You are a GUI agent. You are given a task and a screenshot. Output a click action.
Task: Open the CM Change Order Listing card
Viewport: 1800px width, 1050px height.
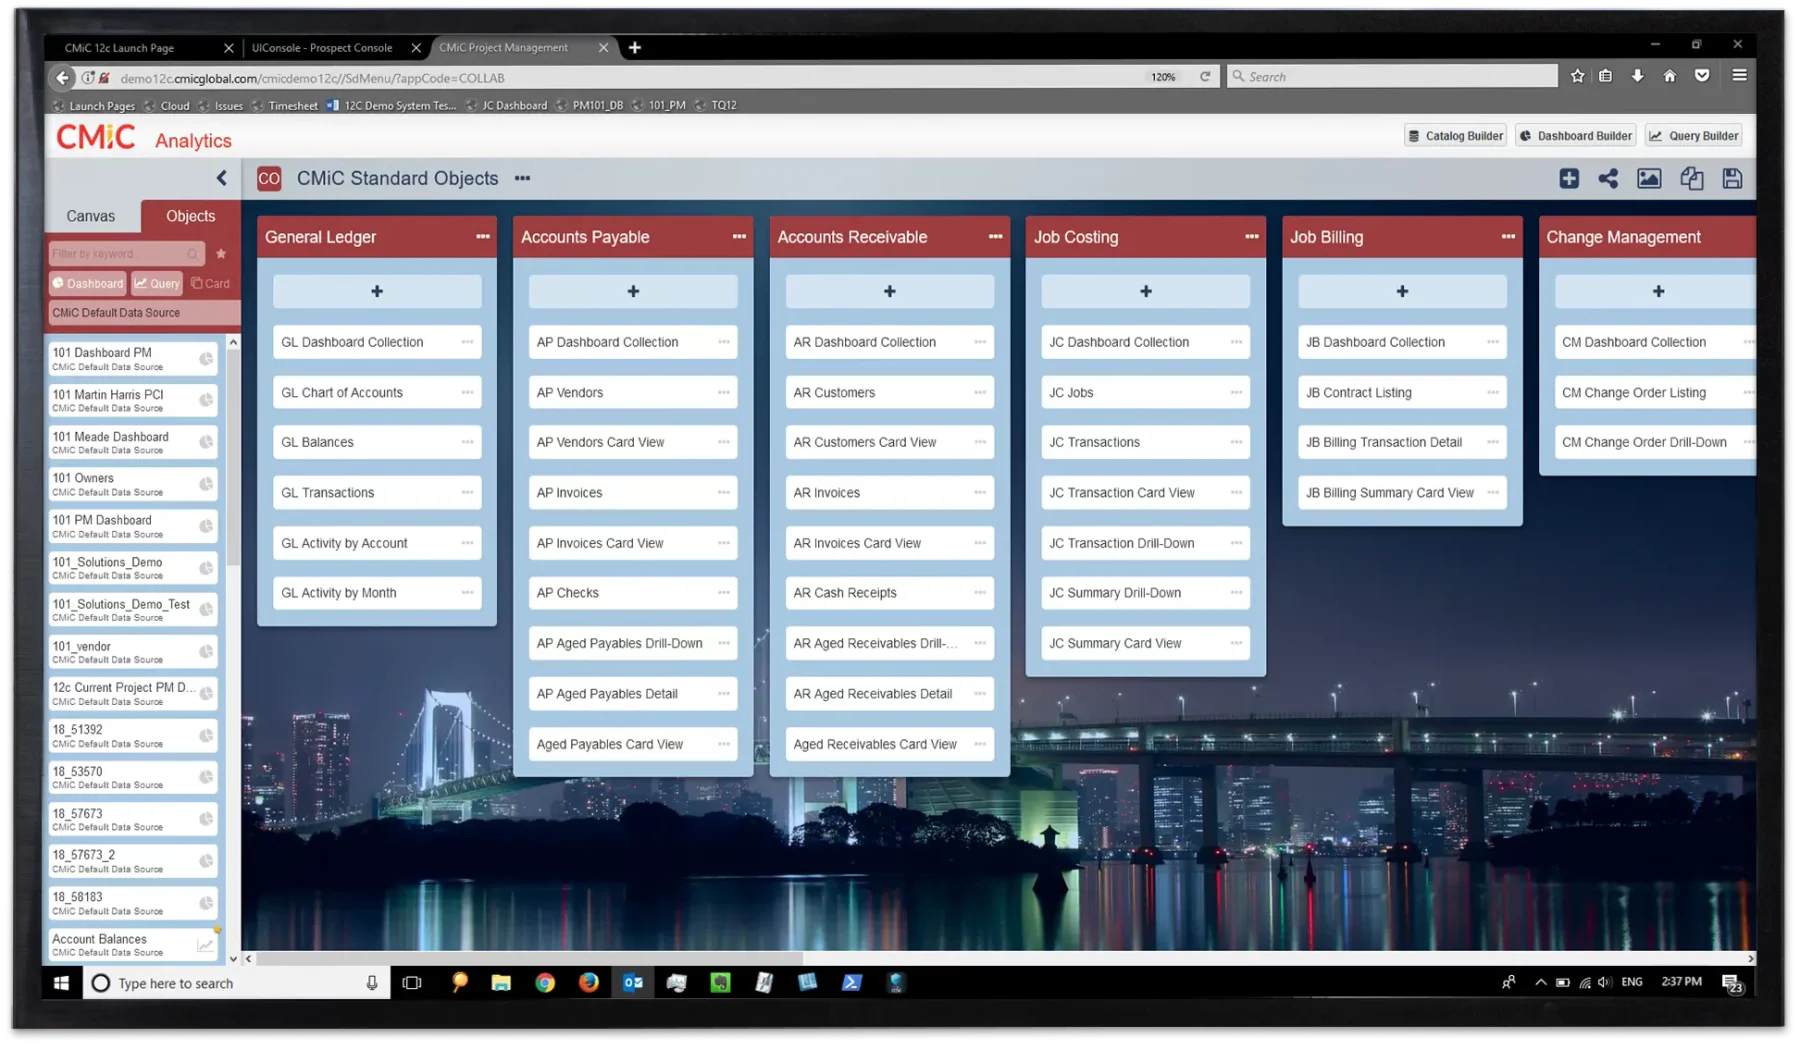click(1655, 393)
